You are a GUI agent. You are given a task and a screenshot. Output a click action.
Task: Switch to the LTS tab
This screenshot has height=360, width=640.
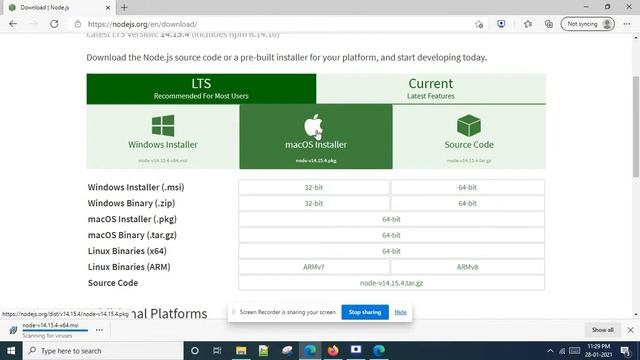201,89
